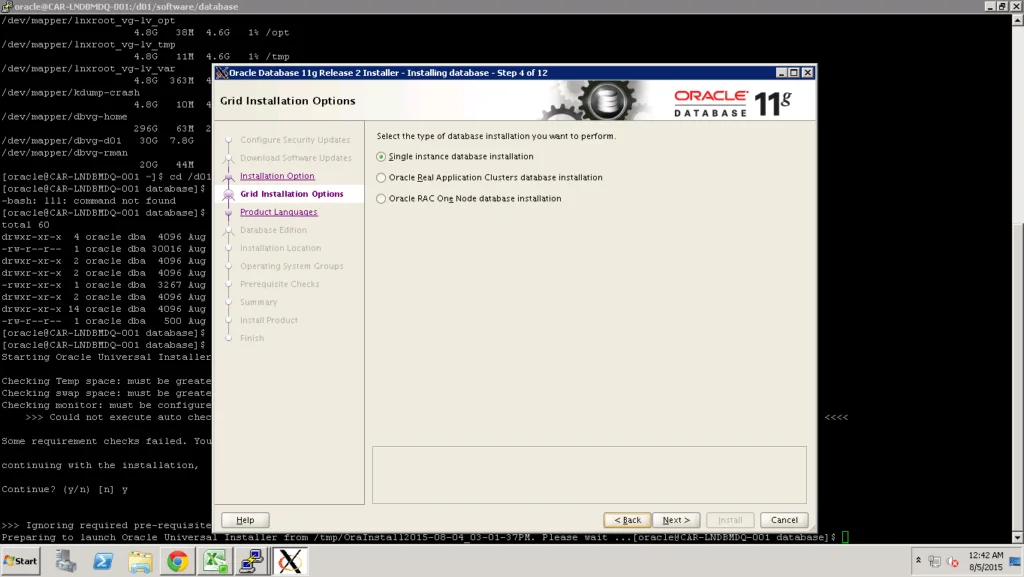This screenshot has width=1024, height=577.
Task: Open Google Chrome from the taskbar
Action: tap(178, 561)
